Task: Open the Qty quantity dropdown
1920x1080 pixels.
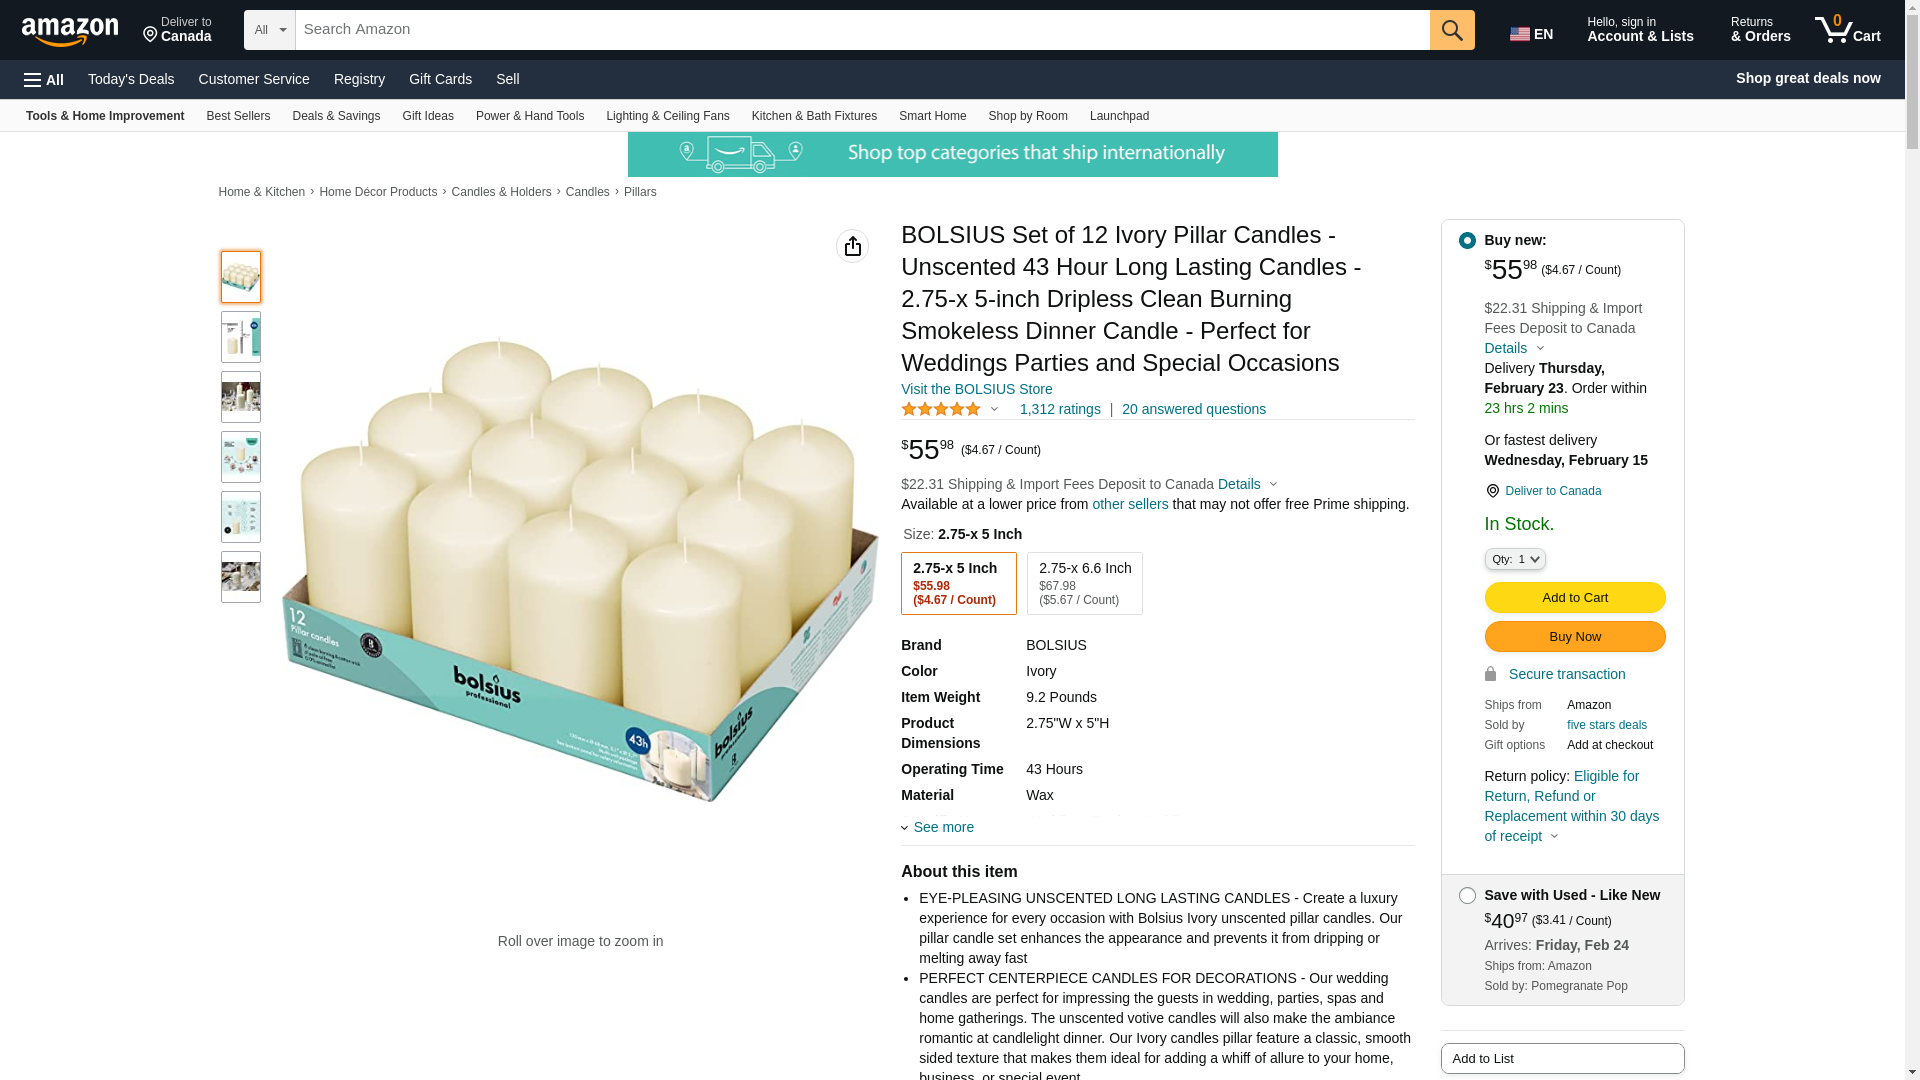Action: tap(1514, 560)
